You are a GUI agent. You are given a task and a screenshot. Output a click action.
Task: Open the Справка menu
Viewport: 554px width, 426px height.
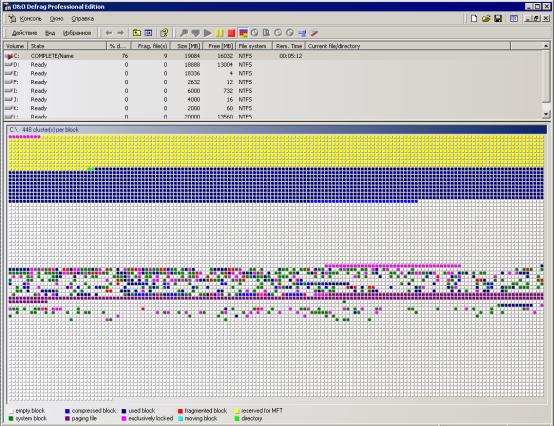pos(83,19)
